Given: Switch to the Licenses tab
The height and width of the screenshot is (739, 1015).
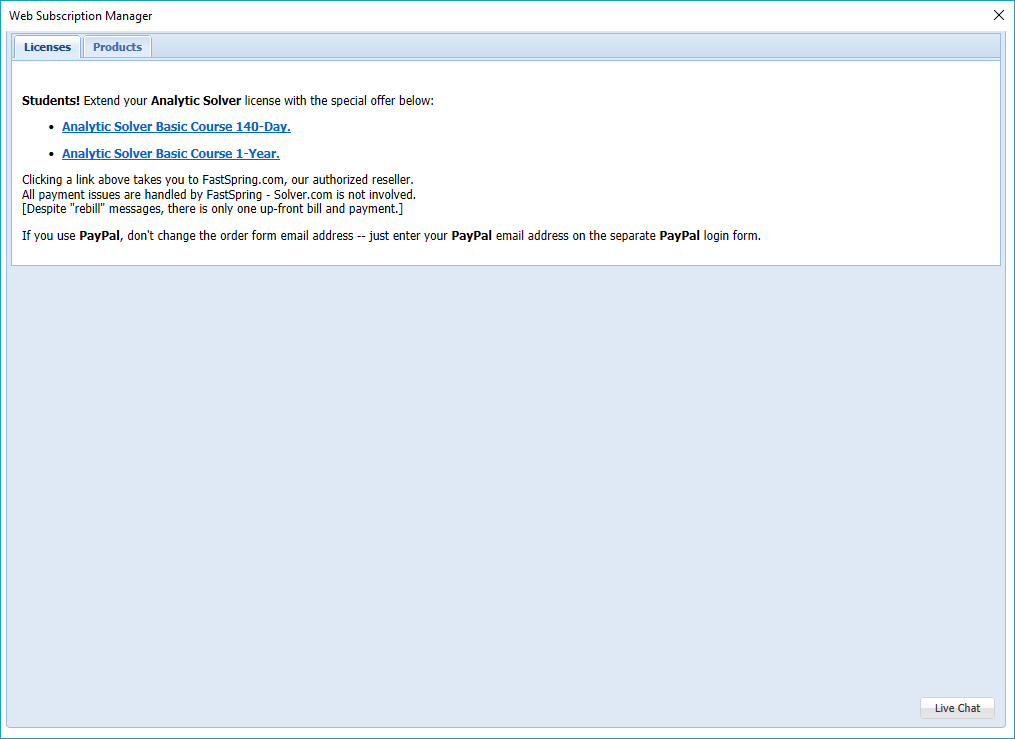Looking at the screenshot, I should (47, 47).
